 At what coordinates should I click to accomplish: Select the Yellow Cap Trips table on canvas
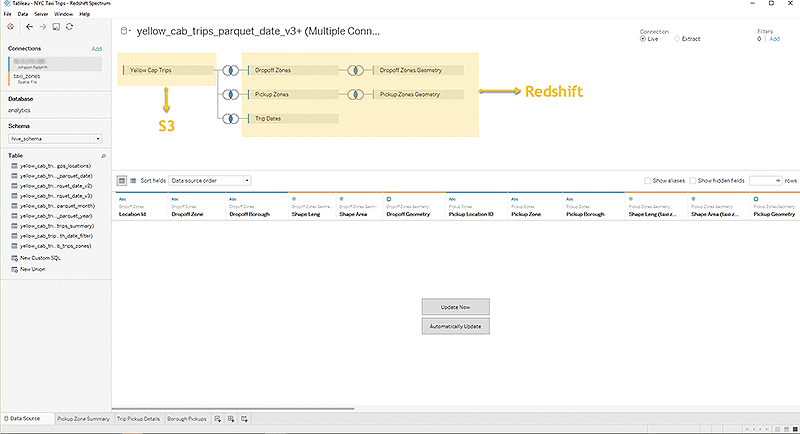pyautogui.click(x=168, y=70)
